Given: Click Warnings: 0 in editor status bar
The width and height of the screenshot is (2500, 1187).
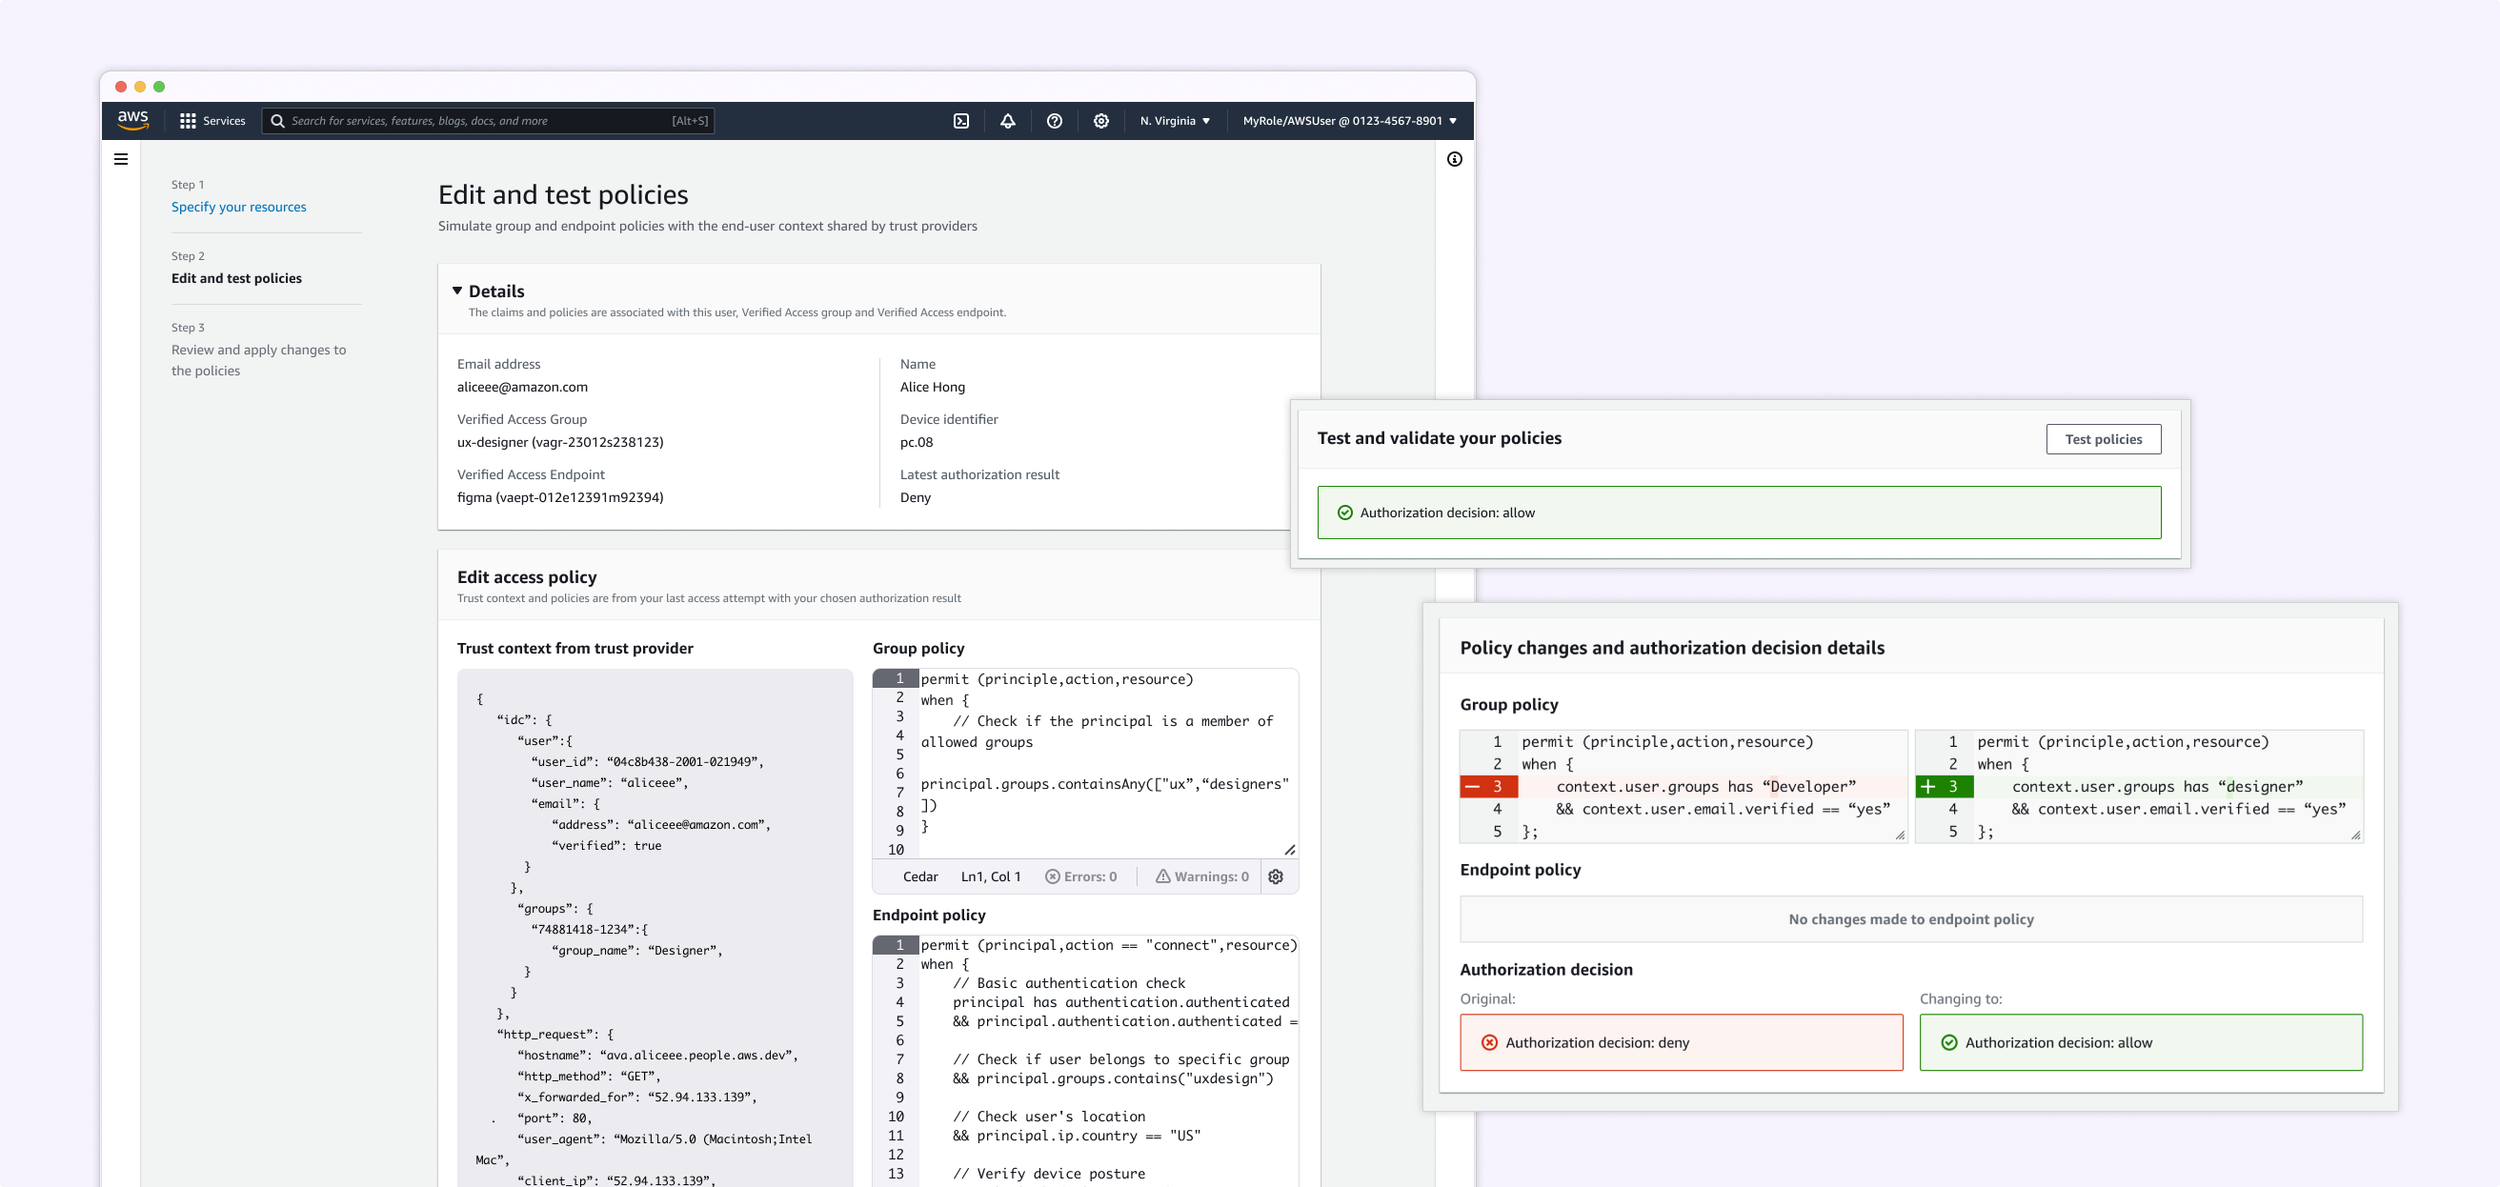Looking at the screenshot, I should [1202, 876].
